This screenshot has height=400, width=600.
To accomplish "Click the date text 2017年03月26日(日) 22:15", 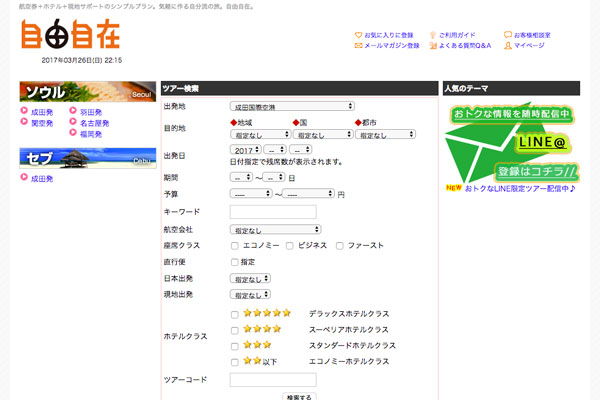I will pyautogui.click(x=82, y=60).
